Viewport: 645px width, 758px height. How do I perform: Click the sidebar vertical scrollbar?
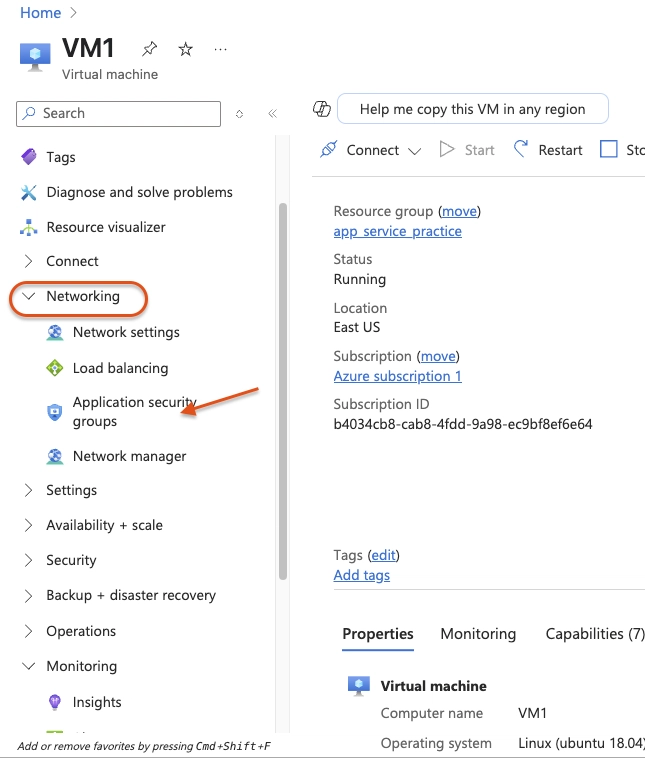coord(283,391)
